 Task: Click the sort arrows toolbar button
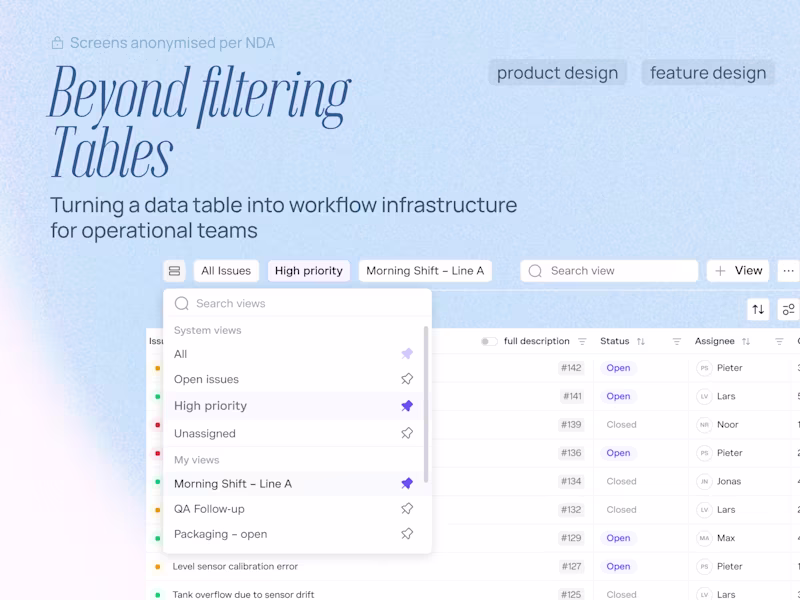tap(758, 309)
